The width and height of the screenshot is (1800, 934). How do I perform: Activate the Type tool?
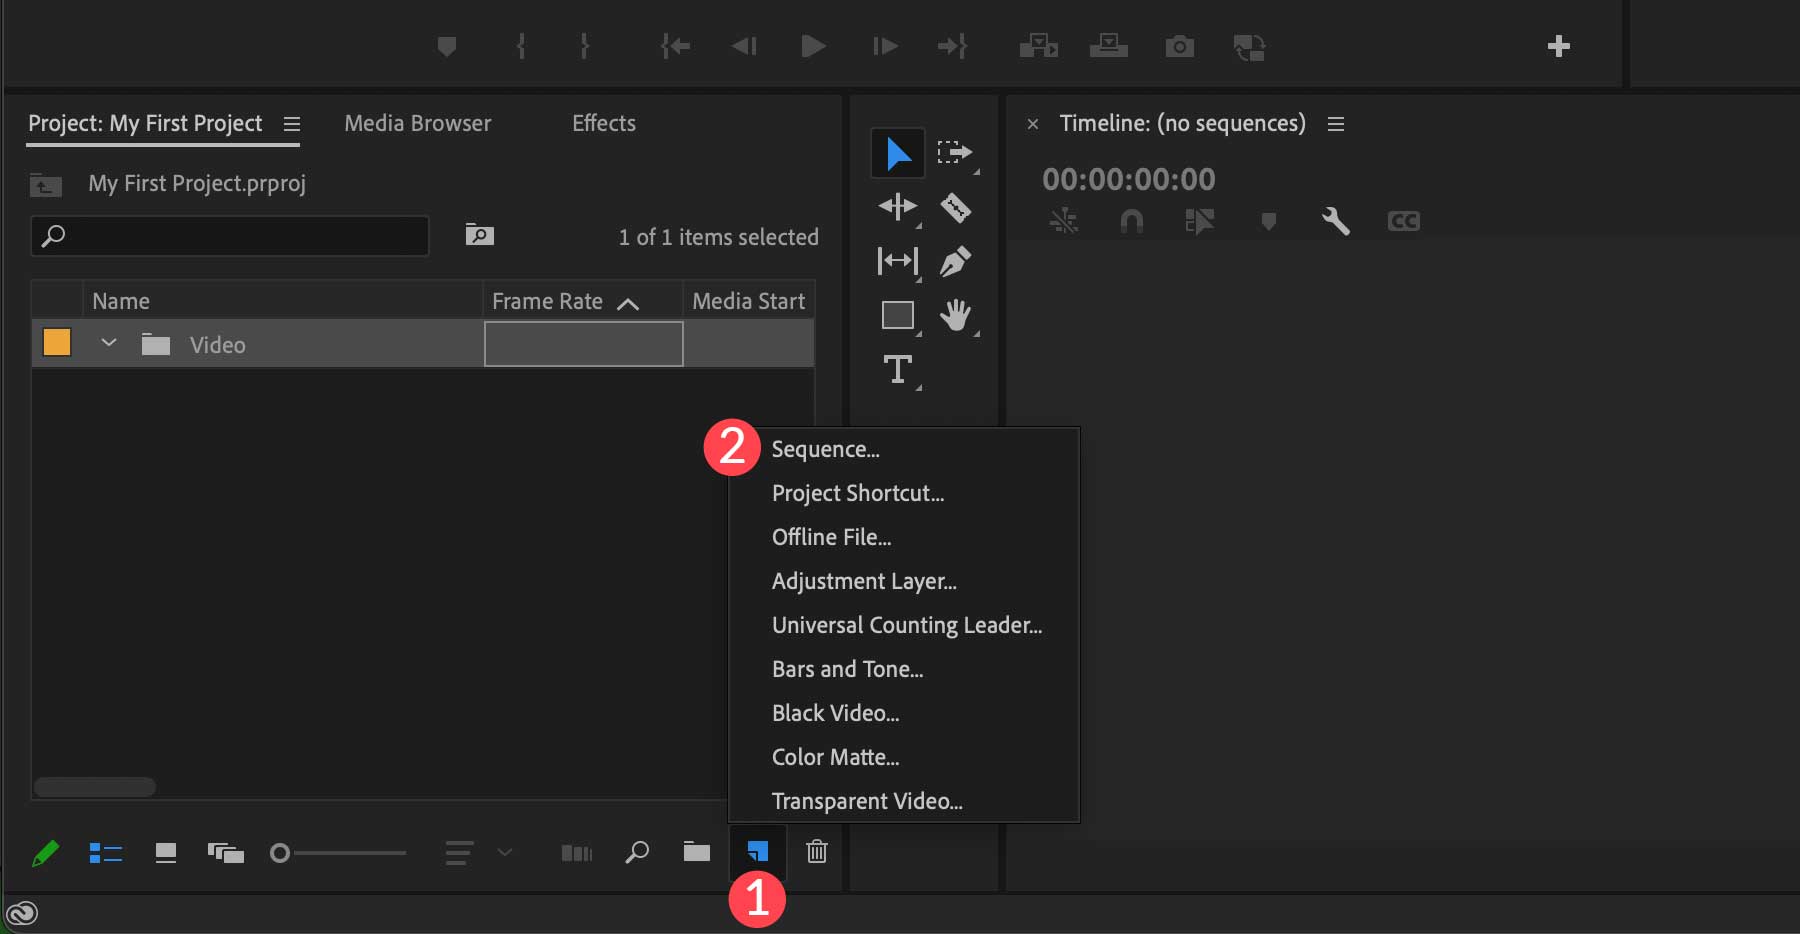(x=898, y=369)
